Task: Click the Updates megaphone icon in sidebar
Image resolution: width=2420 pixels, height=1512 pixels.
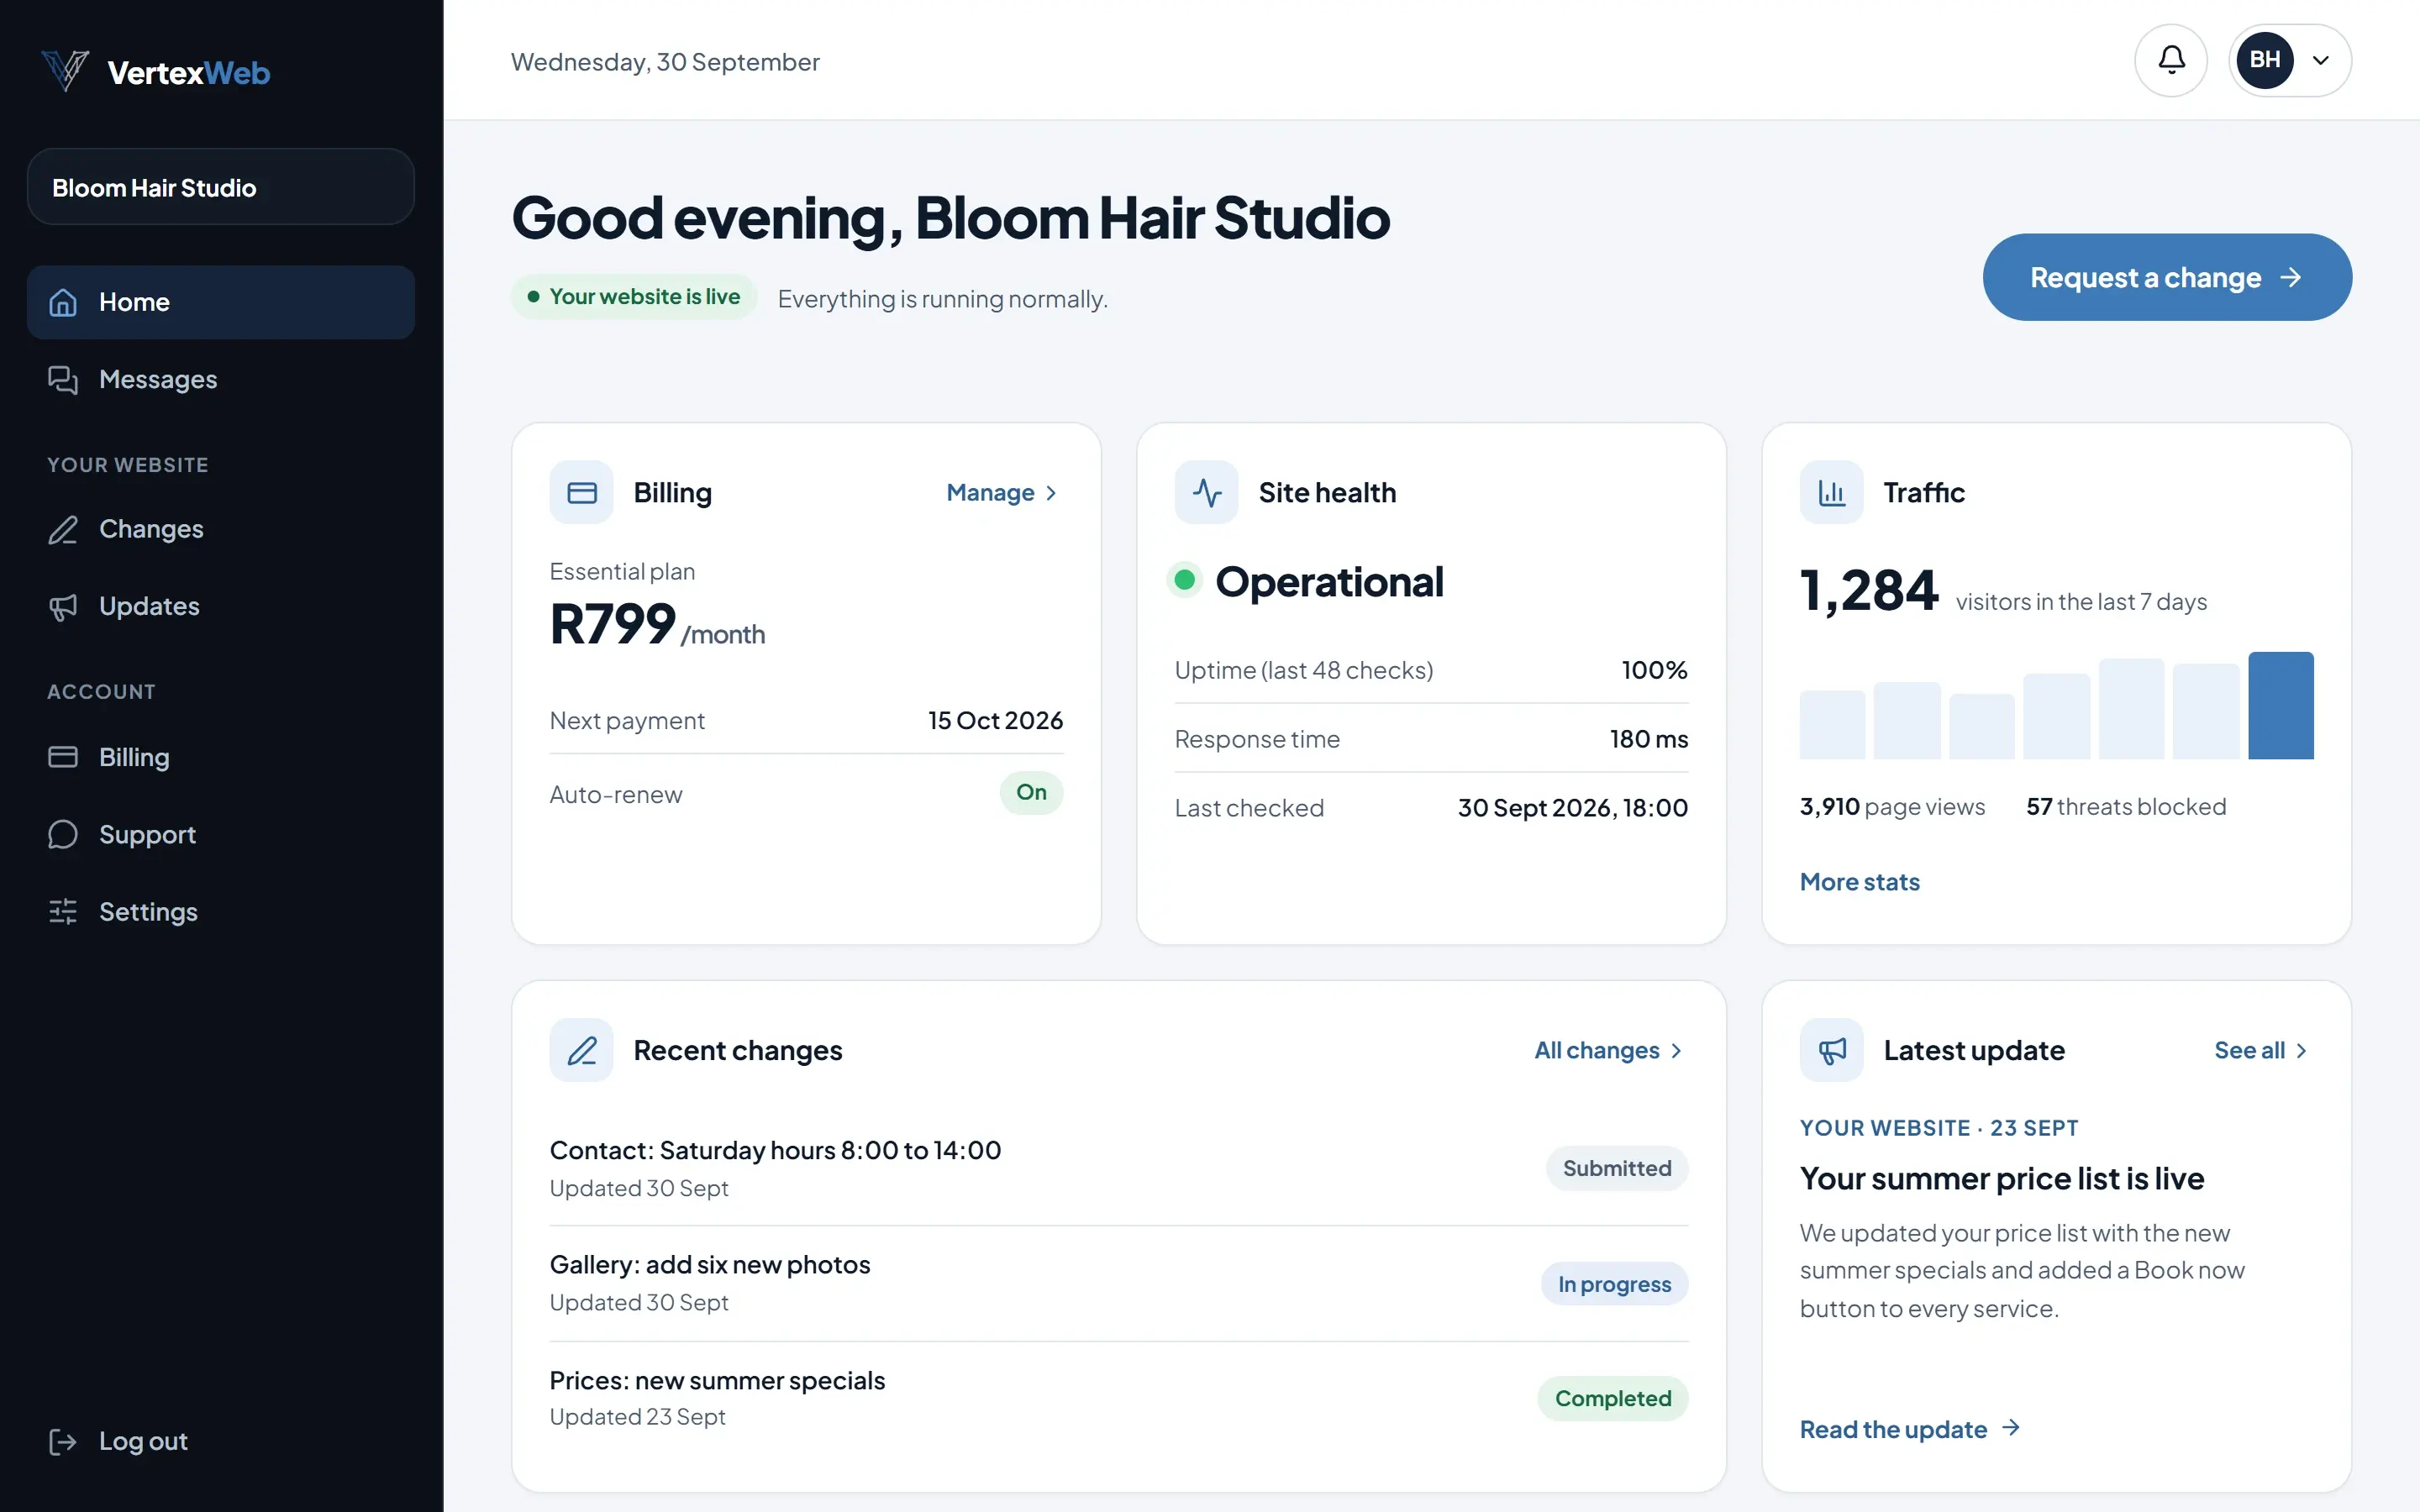Action: pyautogui.click(x=63, y=607)
